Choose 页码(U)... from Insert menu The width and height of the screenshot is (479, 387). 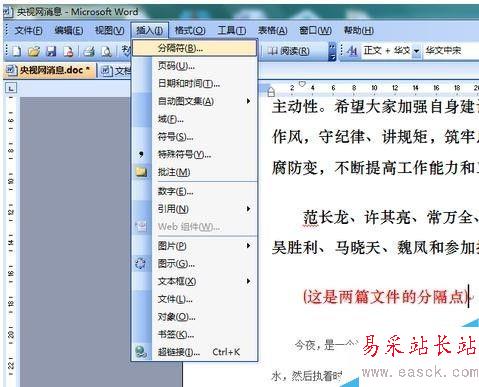[x=195, y=66]
